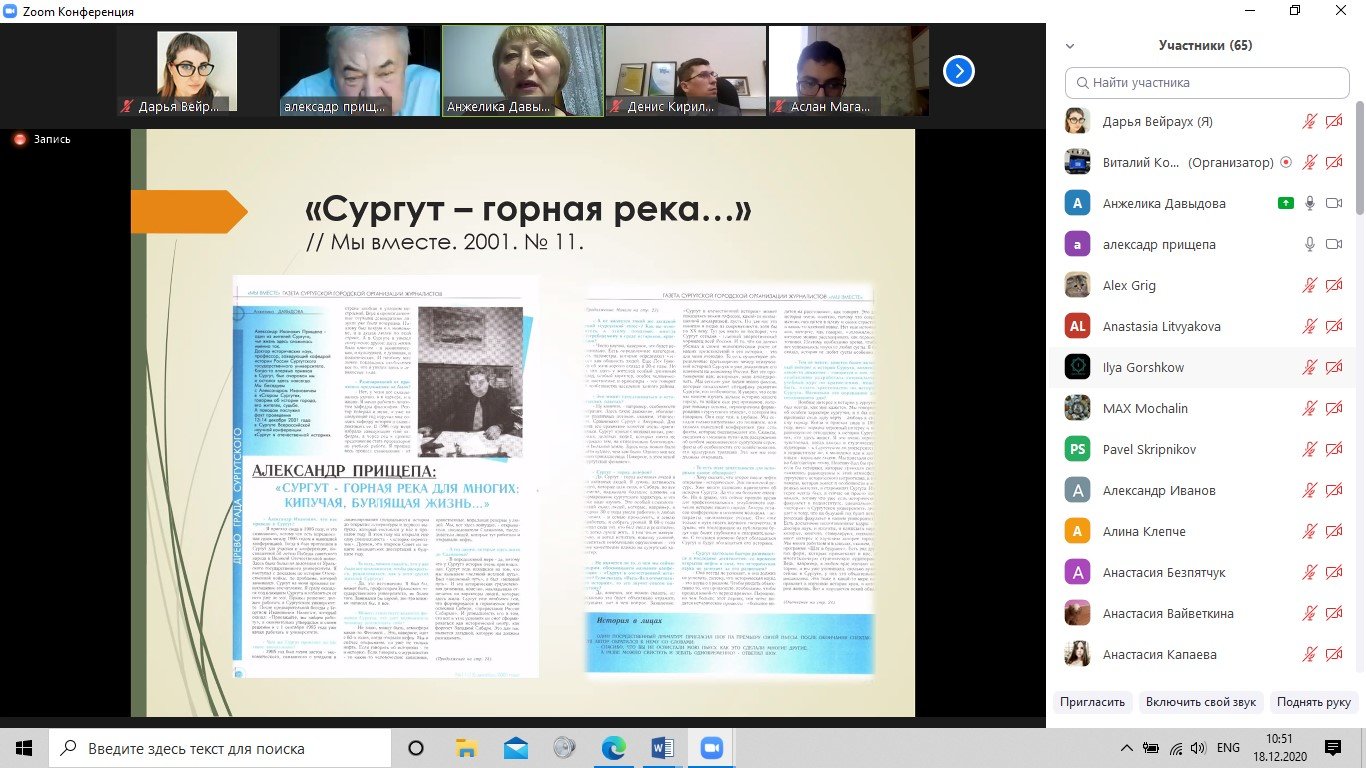Screen dimensions: 1366x768
Task: Click Виталий Ко's recording status icon
Action: (1286, 162)
